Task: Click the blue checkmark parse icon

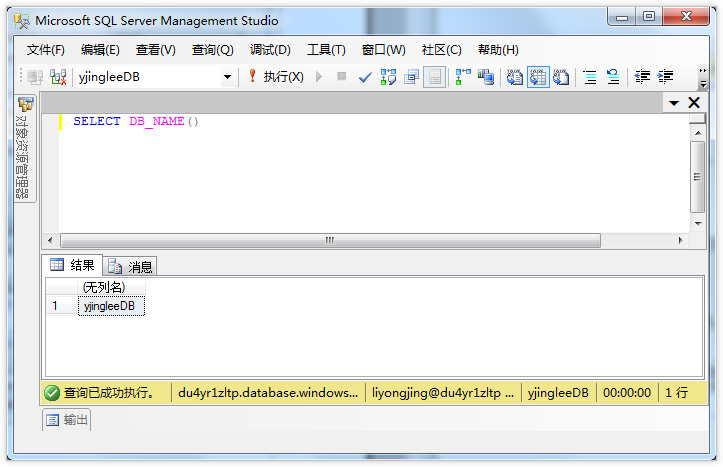Action: (365, 77)
